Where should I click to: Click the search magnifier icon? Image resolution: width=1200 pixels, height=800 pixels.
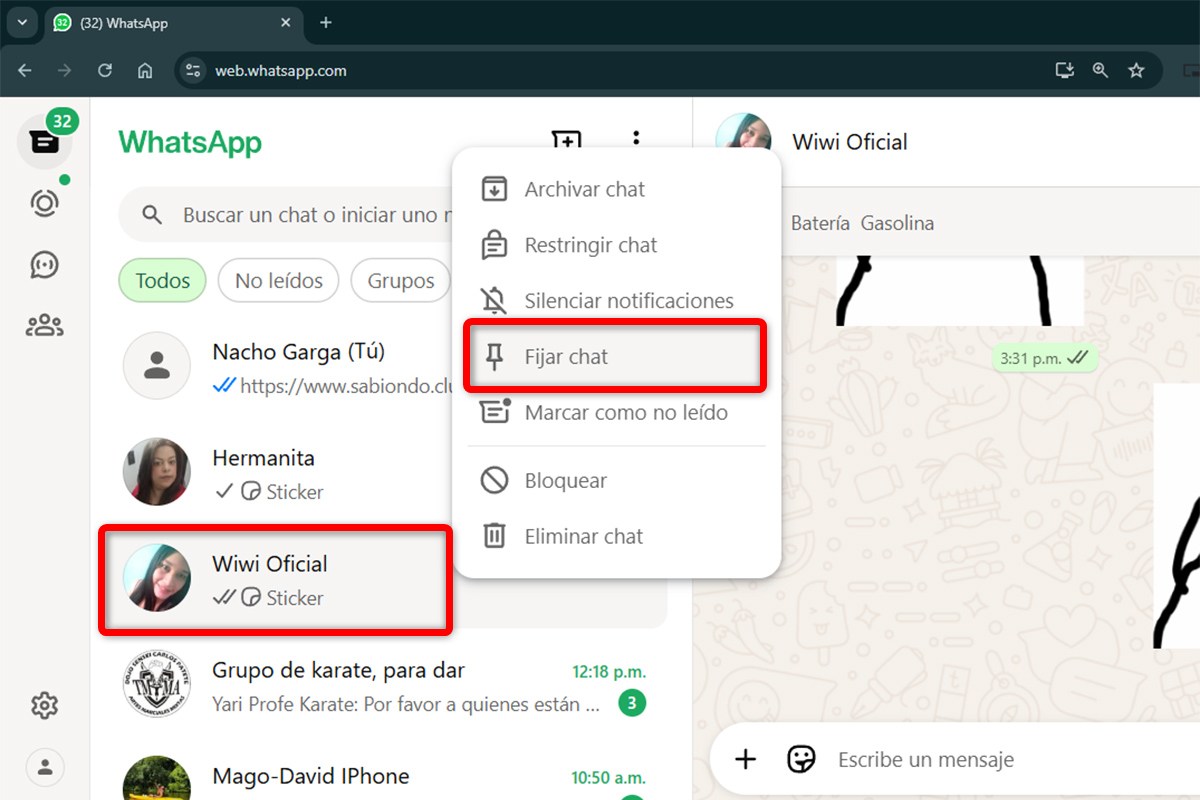pyautogui.click(x=152, y=215)
